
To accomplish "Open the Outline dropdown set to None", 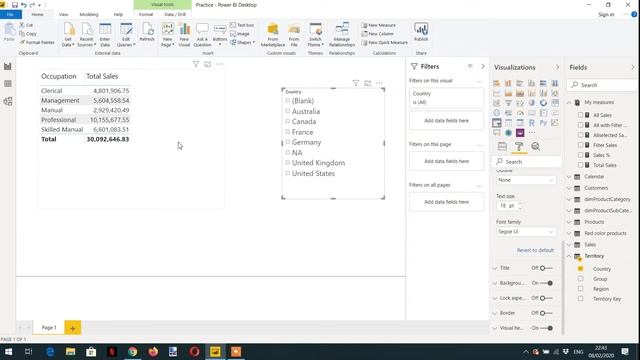I will tap(526, 180).
